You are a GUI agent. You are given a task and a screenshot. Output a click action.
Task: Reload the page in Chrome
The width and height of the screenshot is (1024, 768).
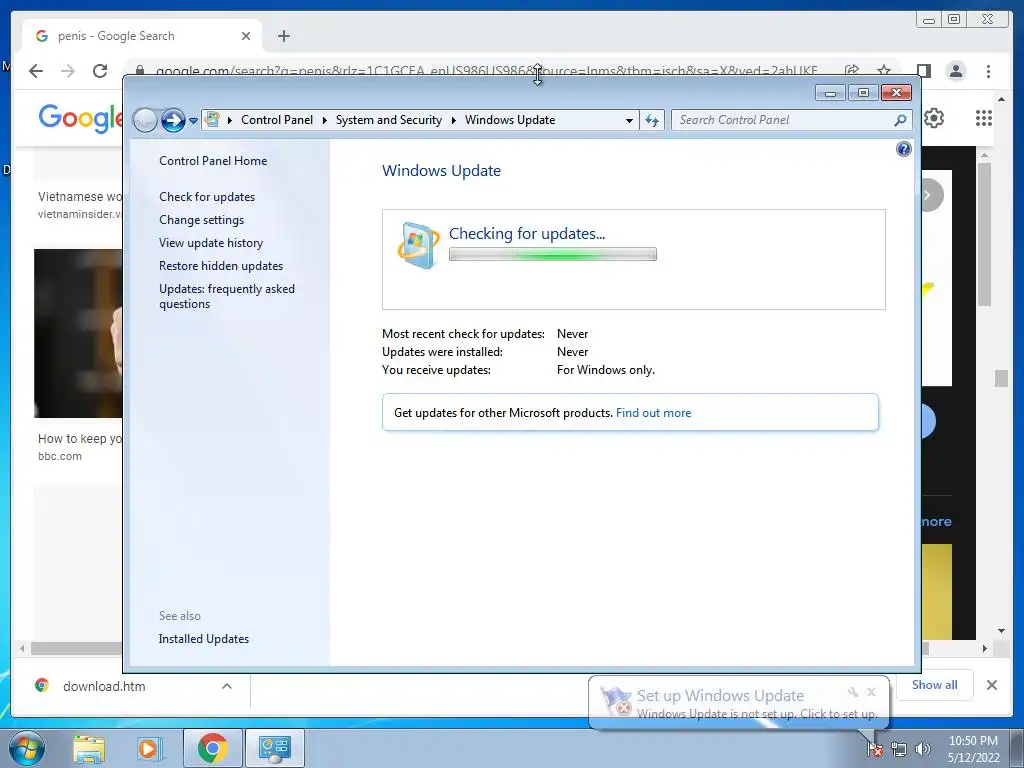[100, 71]
